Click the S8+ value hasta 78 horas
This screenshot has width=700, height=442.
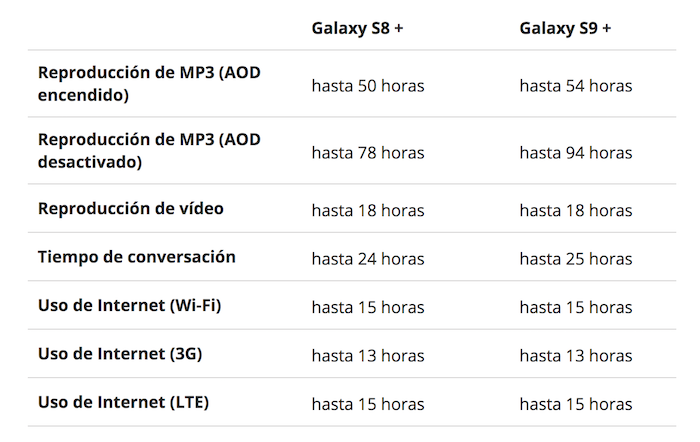368,153
